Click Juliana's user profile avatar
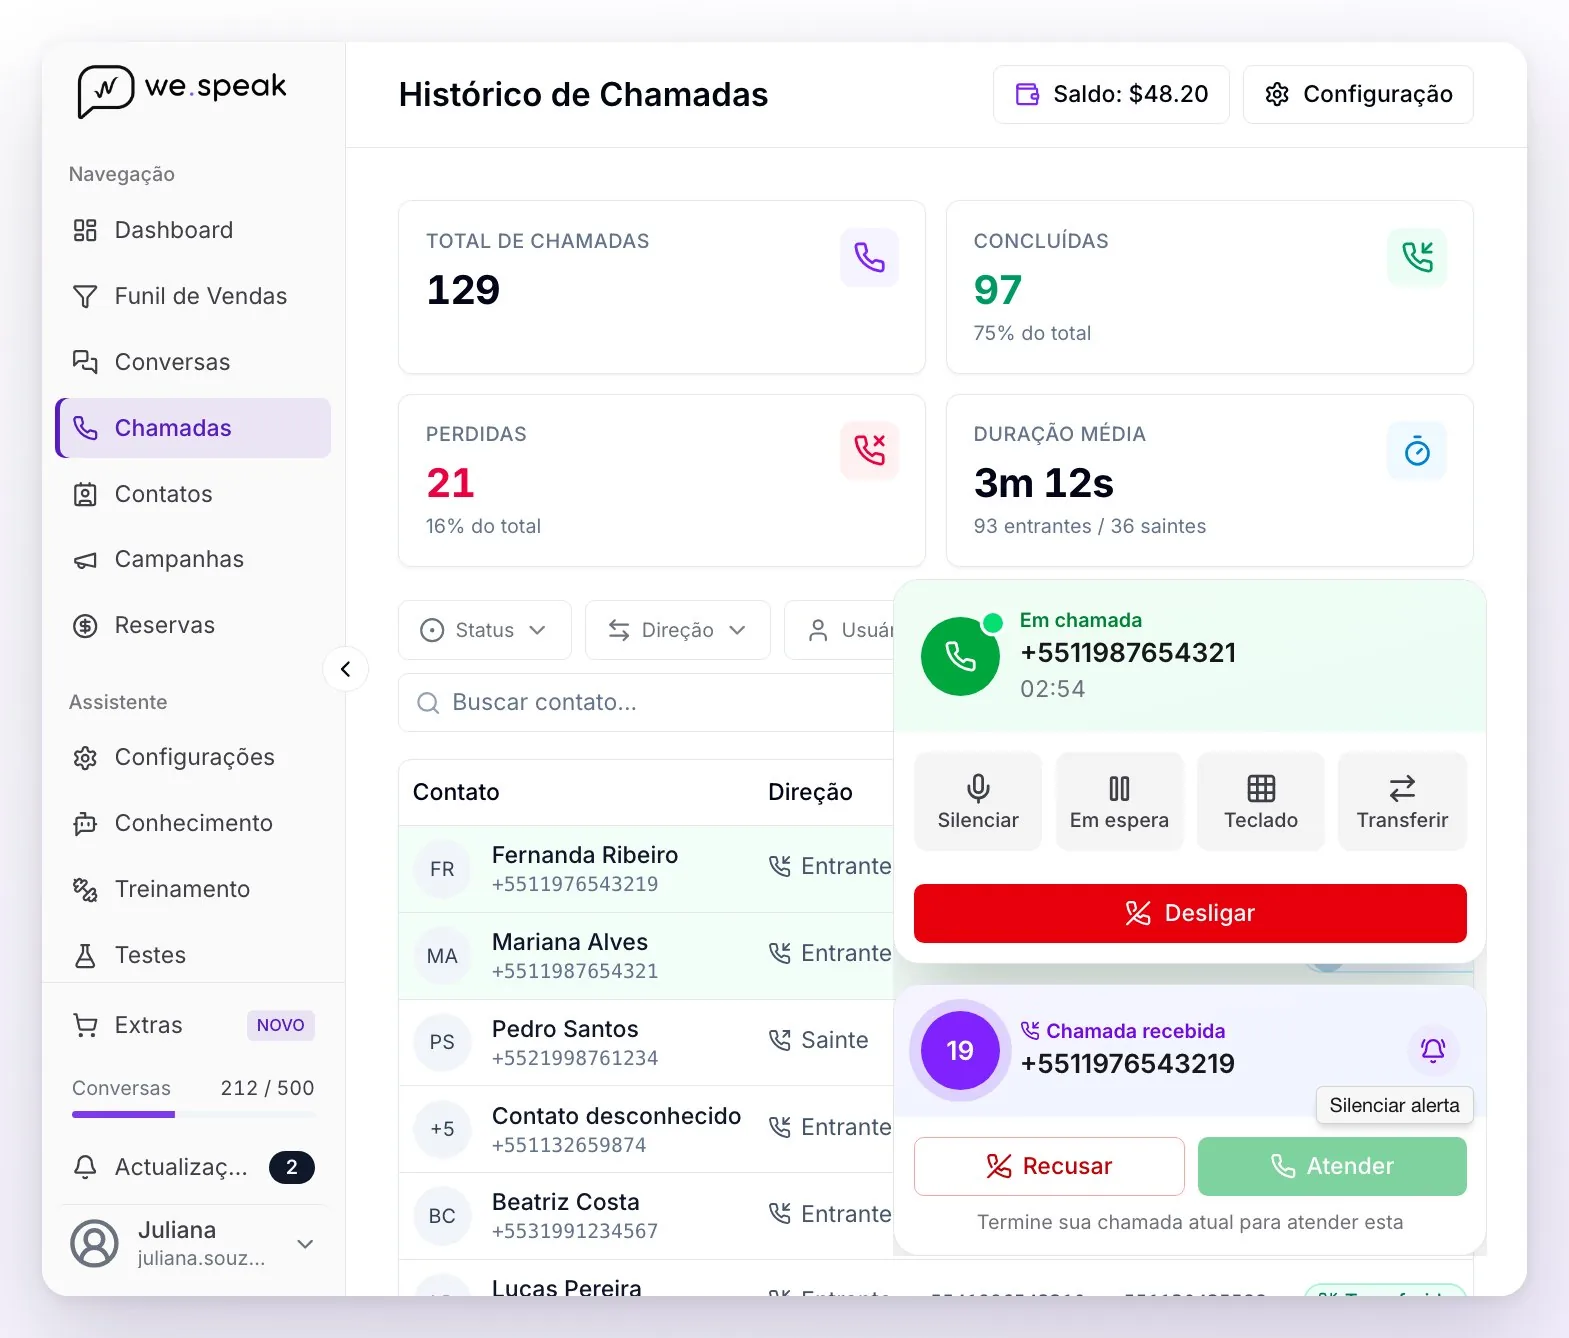Screen dimensions: 1569x1338 tap(95, 1243)
